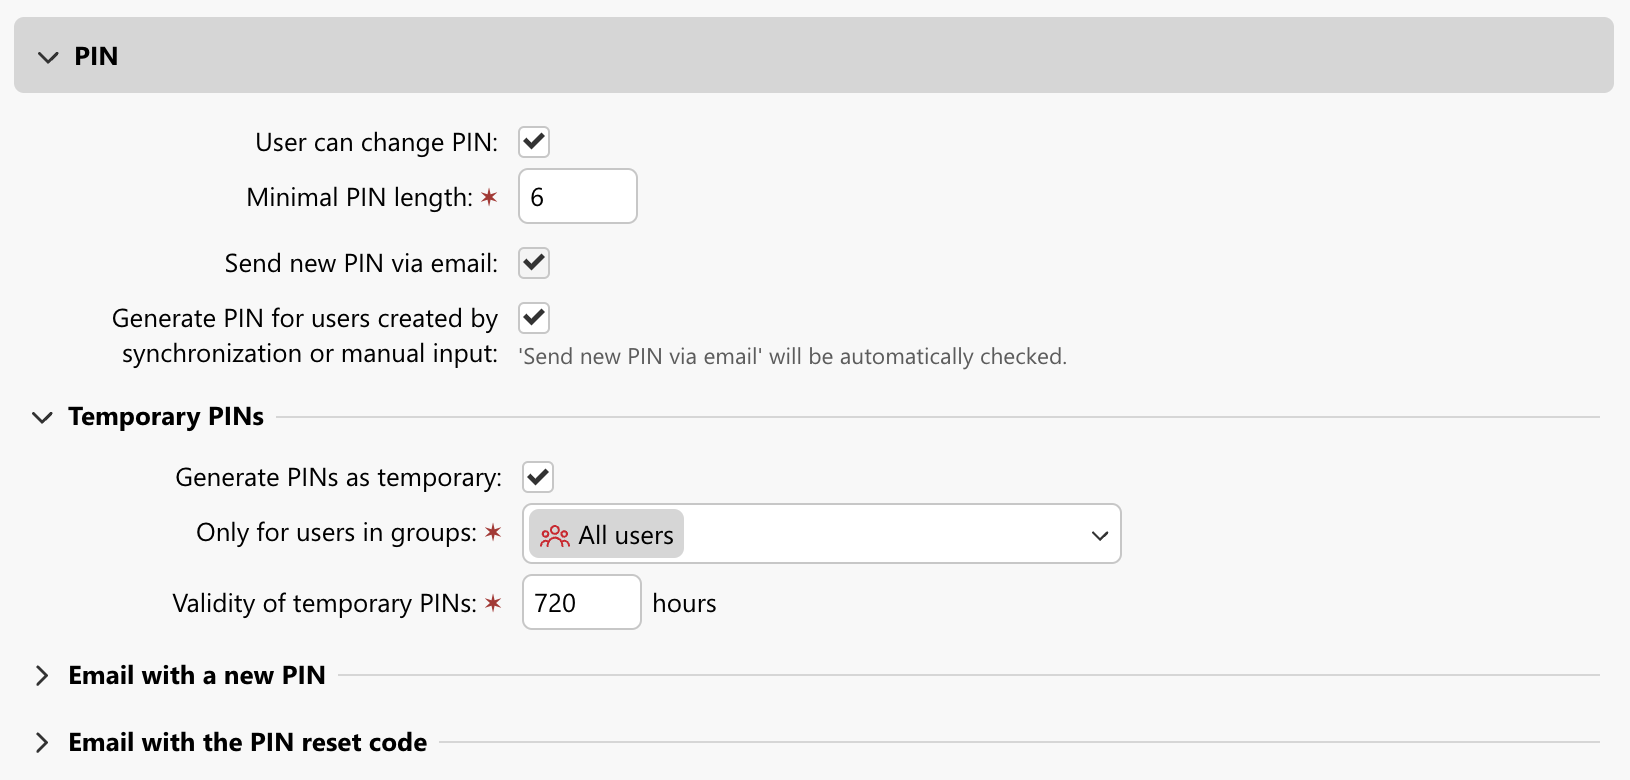Toggle Generate PINs as temporary off
Viewport: 1630px width, 780px height.
pos(537,476)
